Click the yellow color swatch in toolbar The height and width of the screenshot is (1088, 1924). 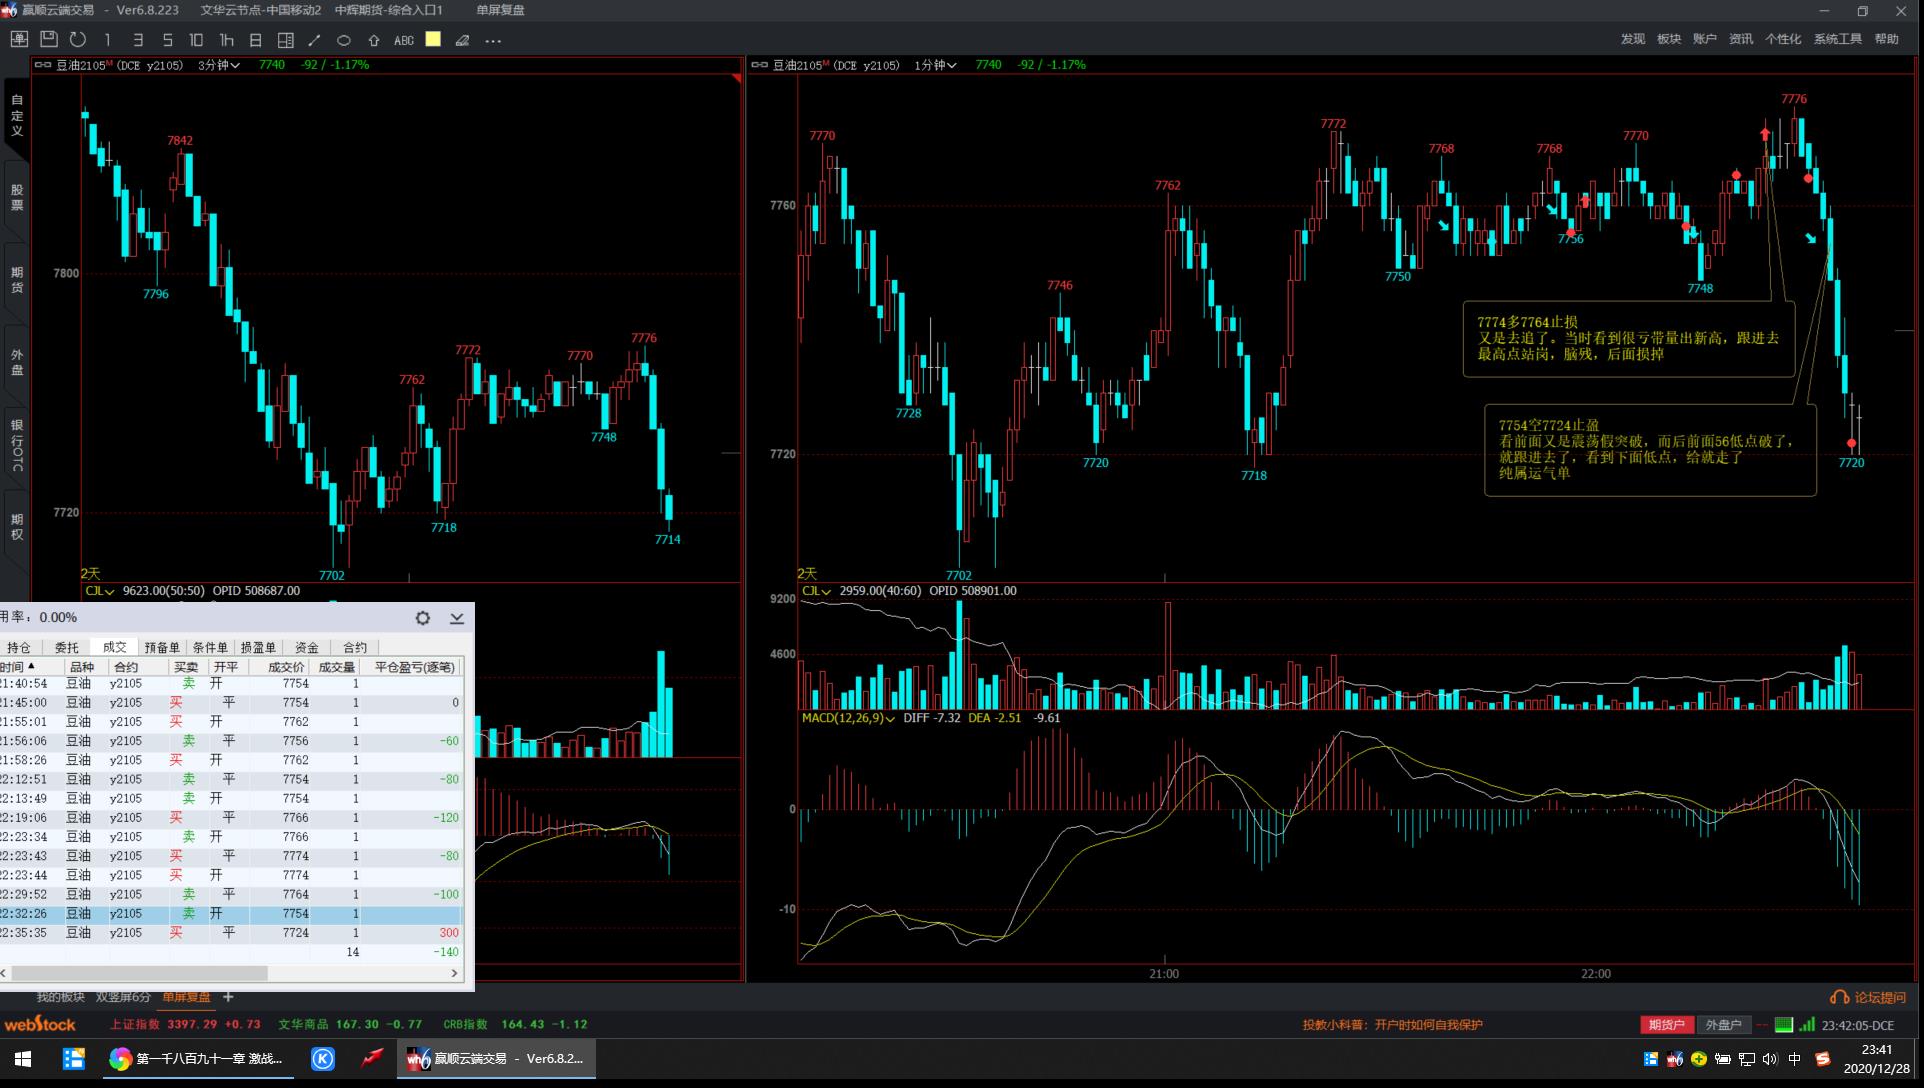coord(433,39)
